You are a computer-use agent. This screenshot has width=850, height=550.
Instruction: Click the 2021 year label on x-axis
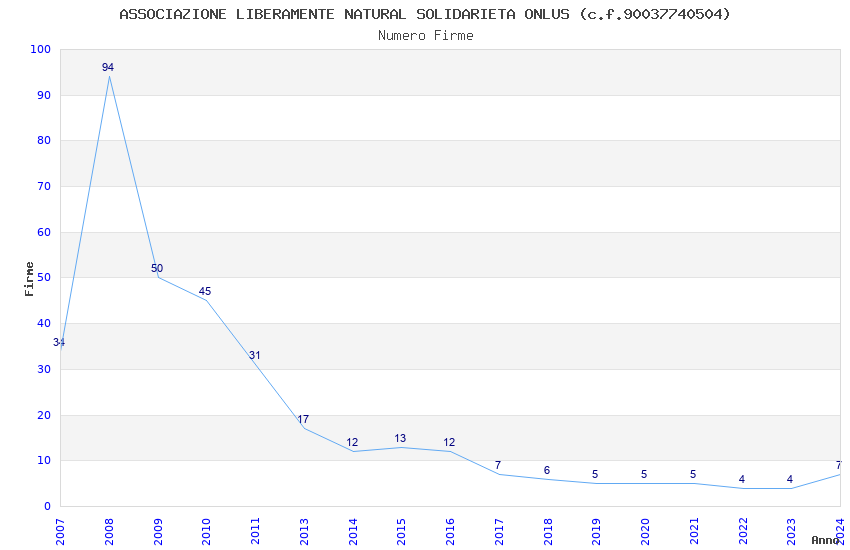coord(694,531)
